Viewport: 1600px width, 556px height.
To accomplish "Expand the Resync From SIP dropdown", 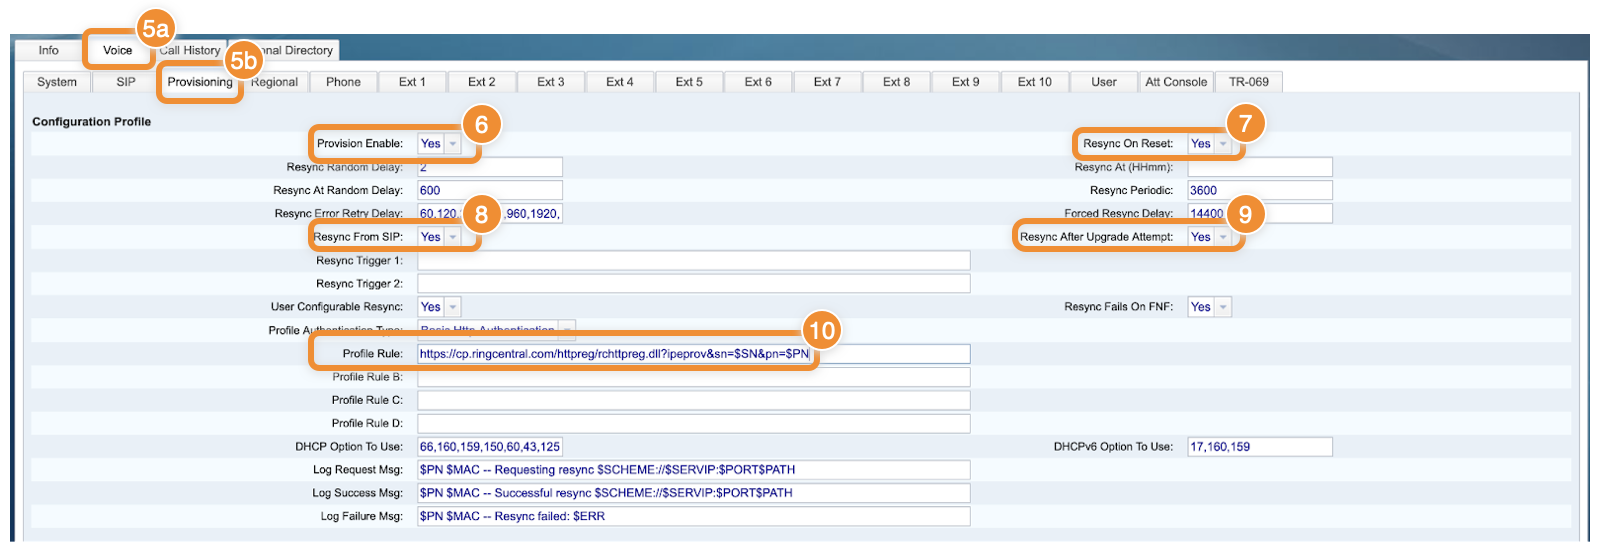I will pos(440,237).
